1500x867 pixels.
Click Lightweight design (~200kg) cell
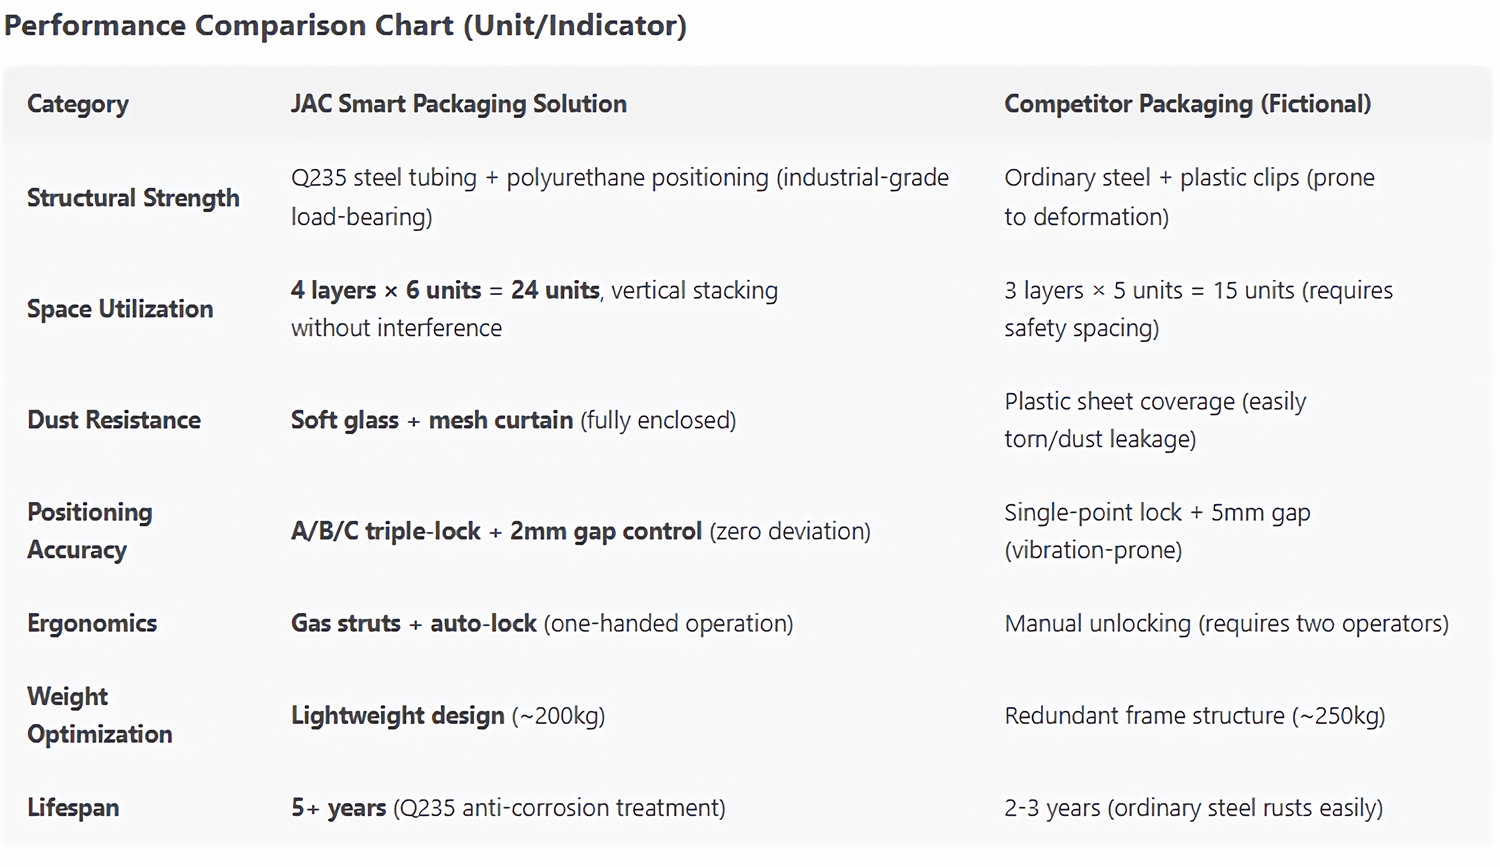[448, 716]
